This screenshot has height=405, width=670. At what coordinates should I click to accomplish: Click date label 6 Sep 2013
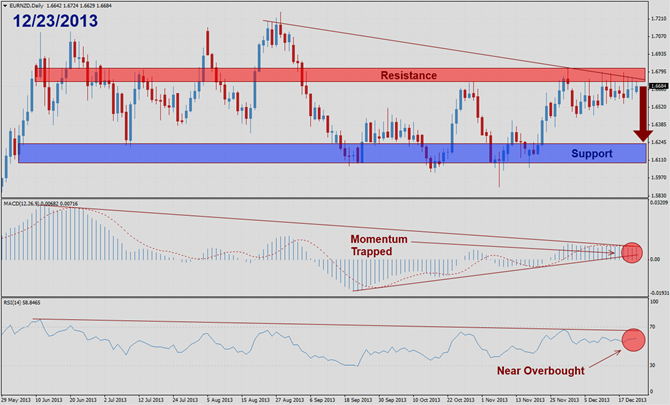[323, 400]
